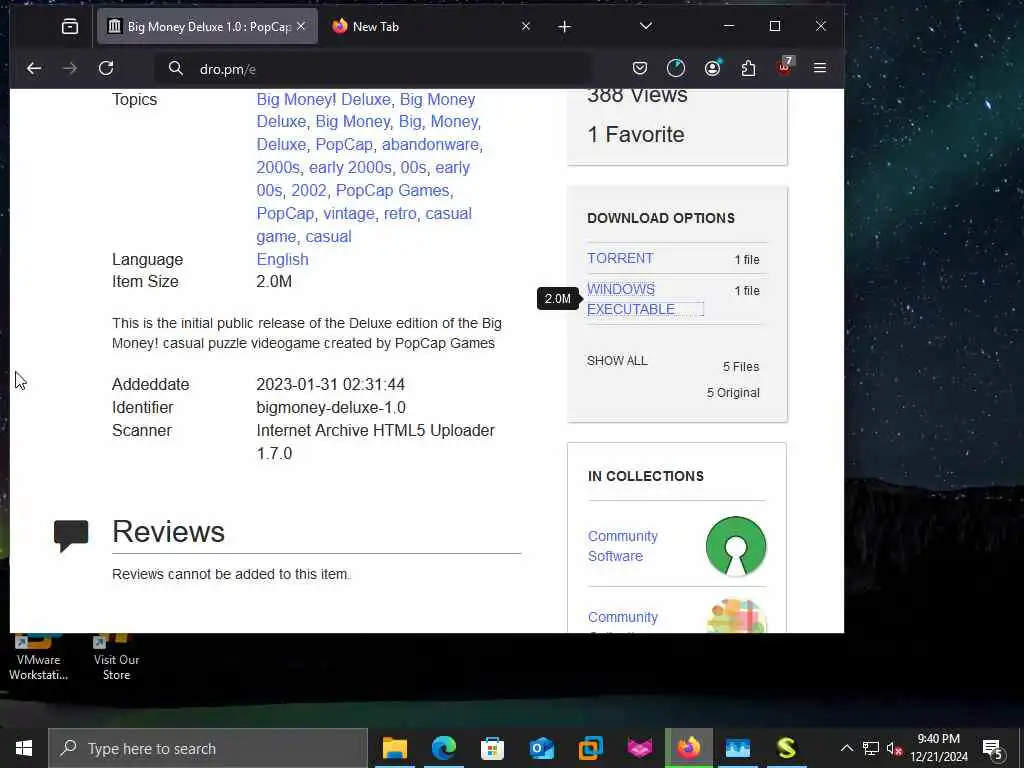This screenshot has width=1024, height=768.
Task: Click the forward navigation arrow
Action: (x=70, y=69)
